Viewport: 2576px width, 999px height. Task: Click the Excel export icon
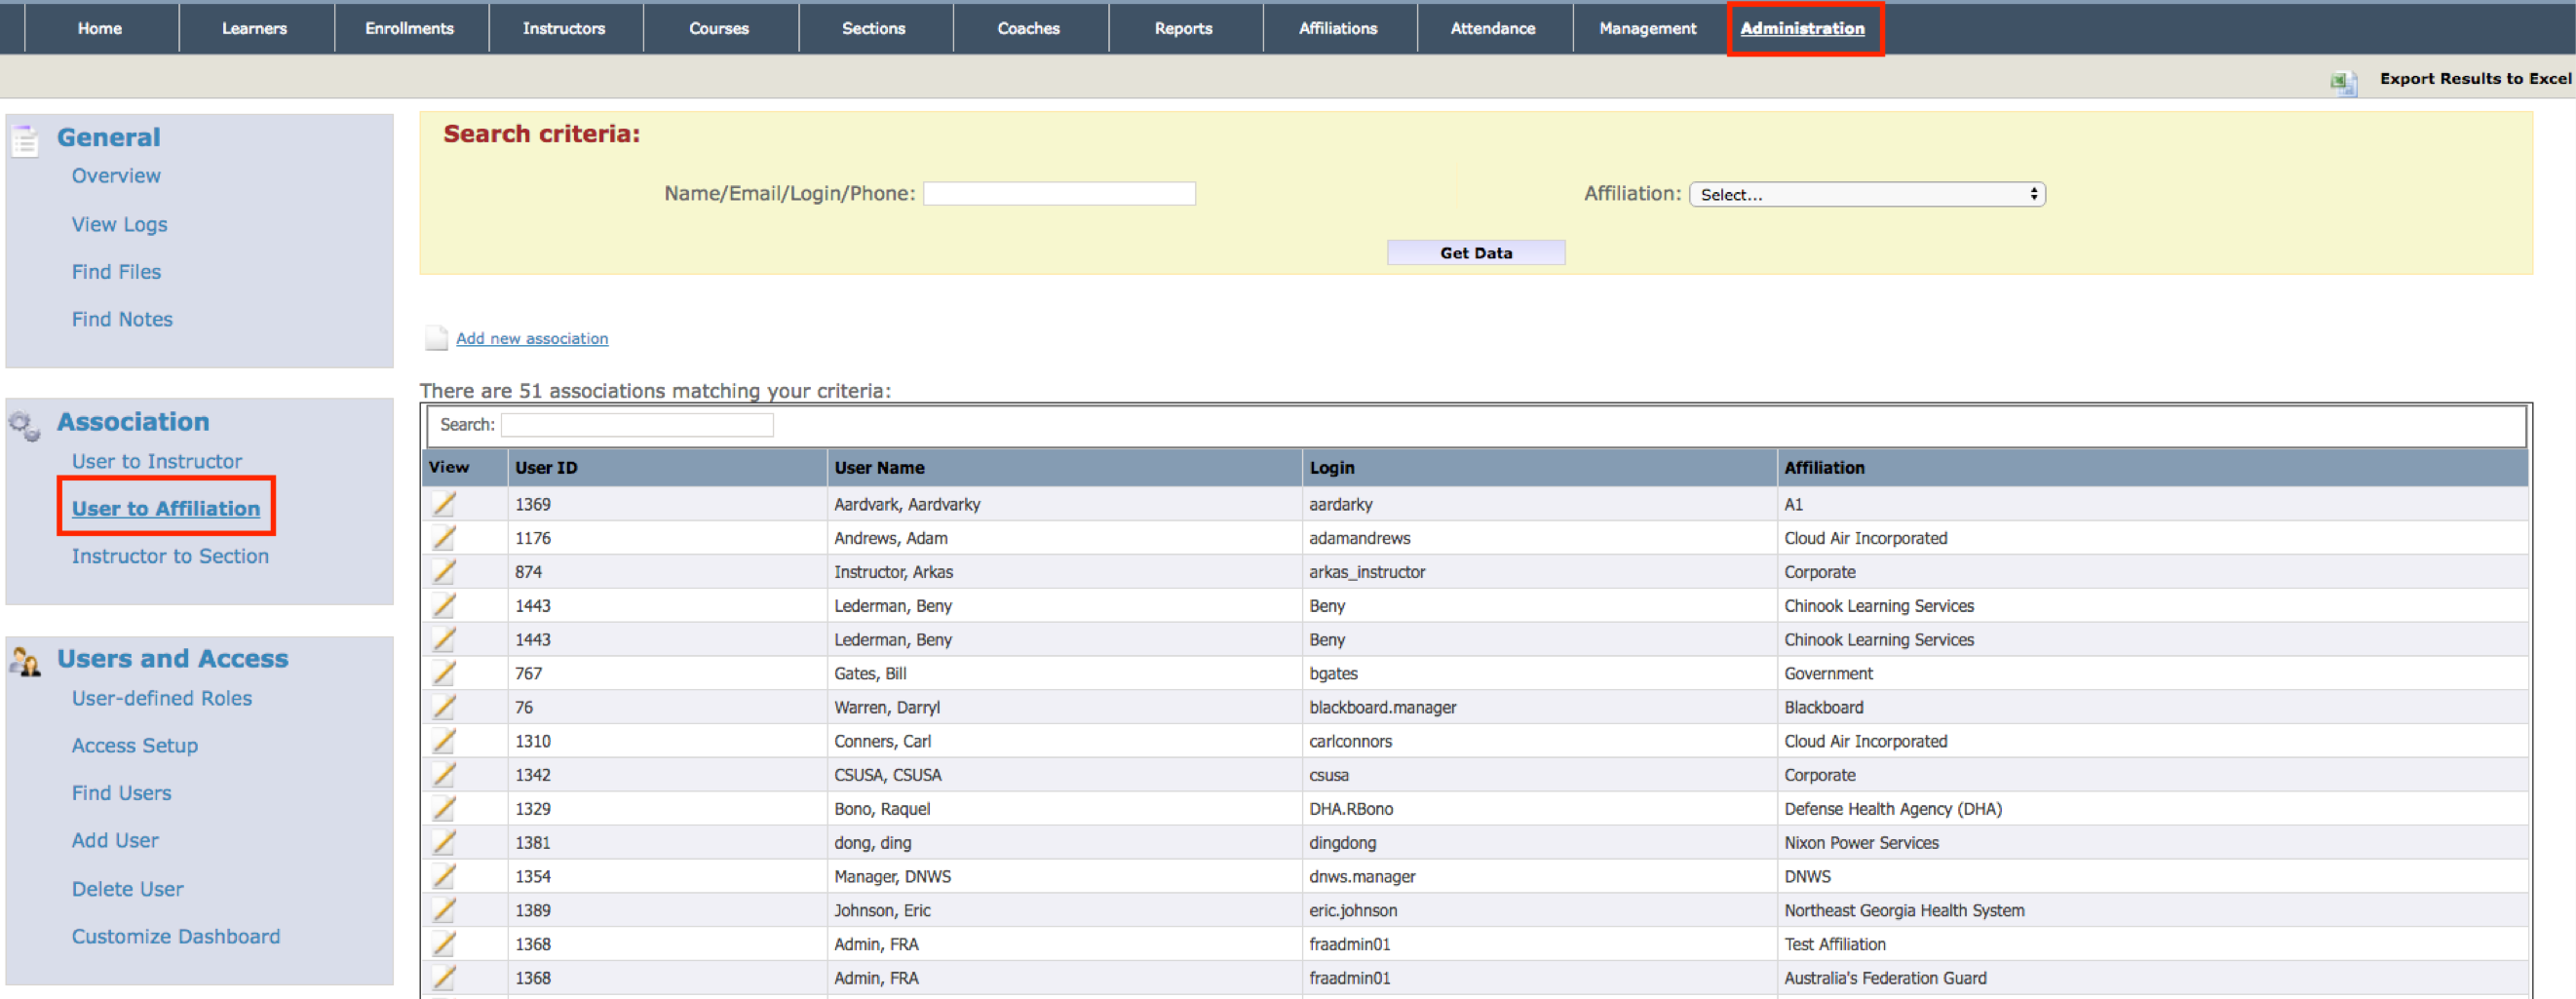tap(2343, 81)
